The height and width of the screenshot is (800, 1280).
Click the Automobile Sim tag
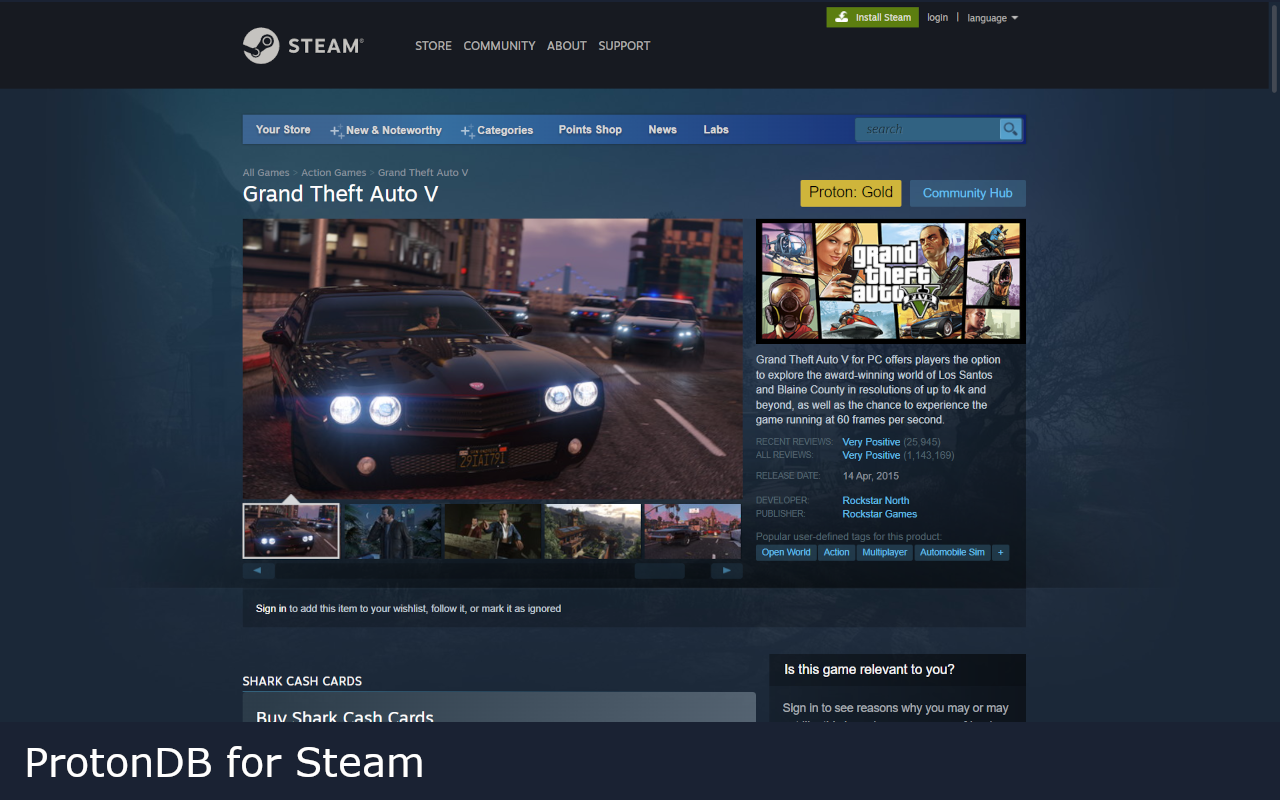click(x=952, y=552)
